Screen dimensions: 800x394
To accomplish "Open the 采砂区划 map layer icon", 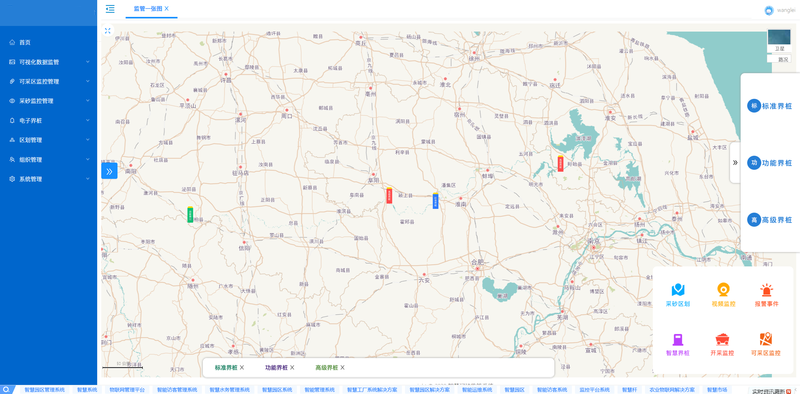I will [x=678, y=290].
